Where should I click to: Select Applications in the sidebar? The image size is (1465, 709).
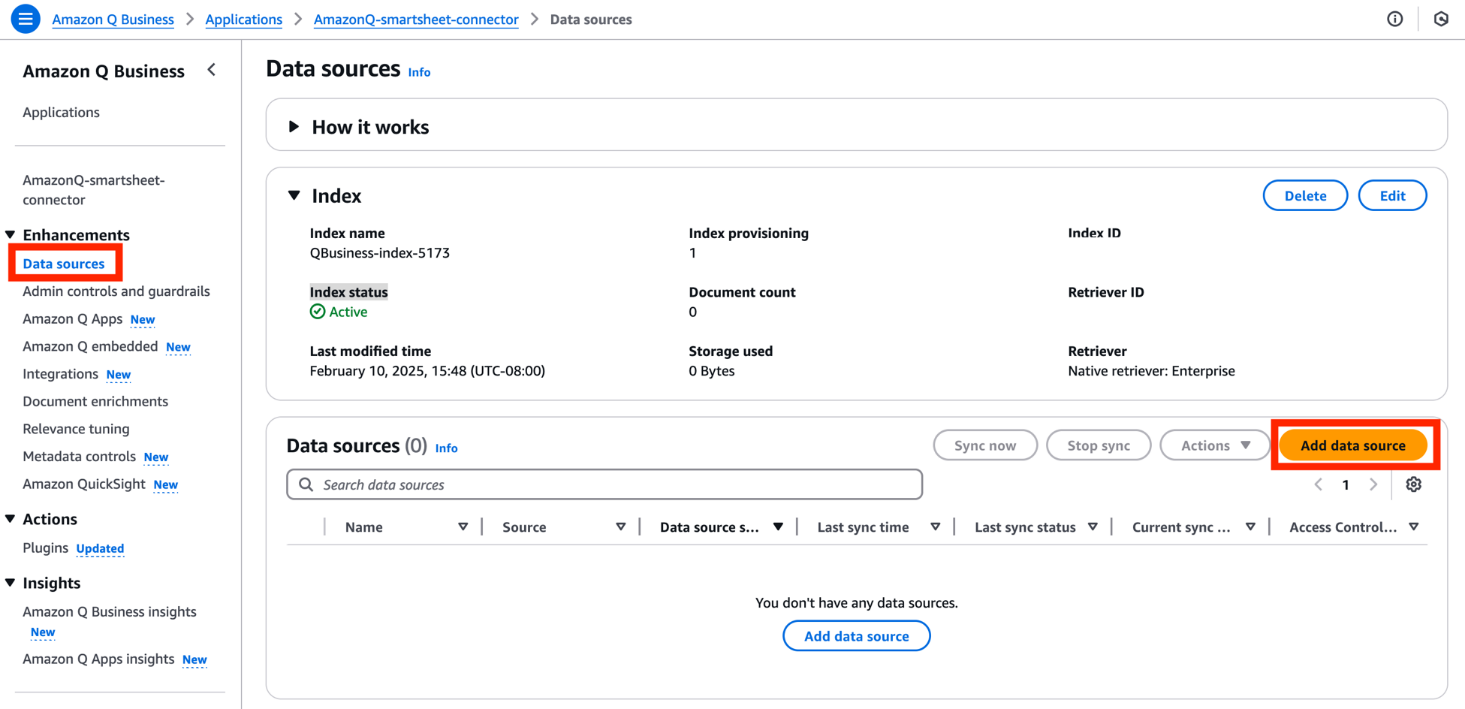tap(61, 112)
